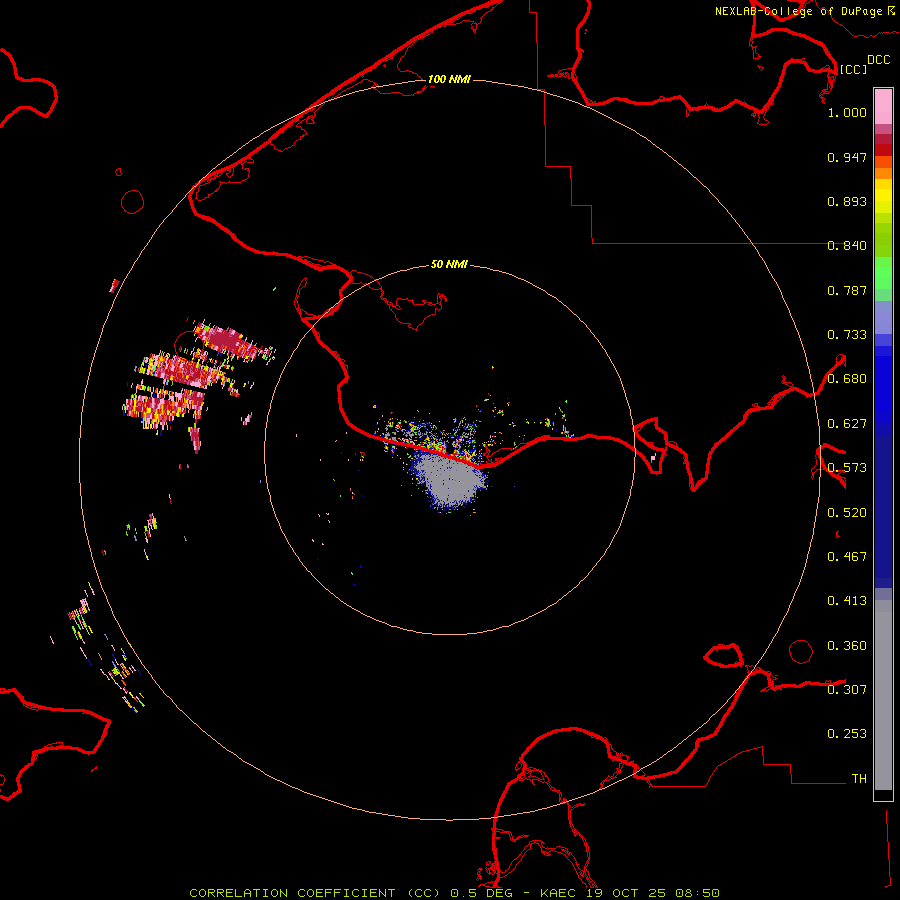Click the 0.947 scale value
The width and height of the screenshot is (900, 900).
coord(847,157)
